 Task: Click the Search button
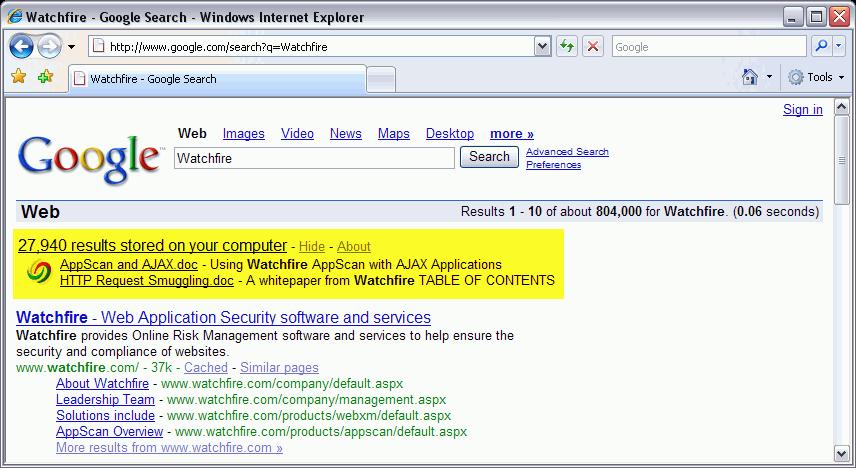coord(489,157)
